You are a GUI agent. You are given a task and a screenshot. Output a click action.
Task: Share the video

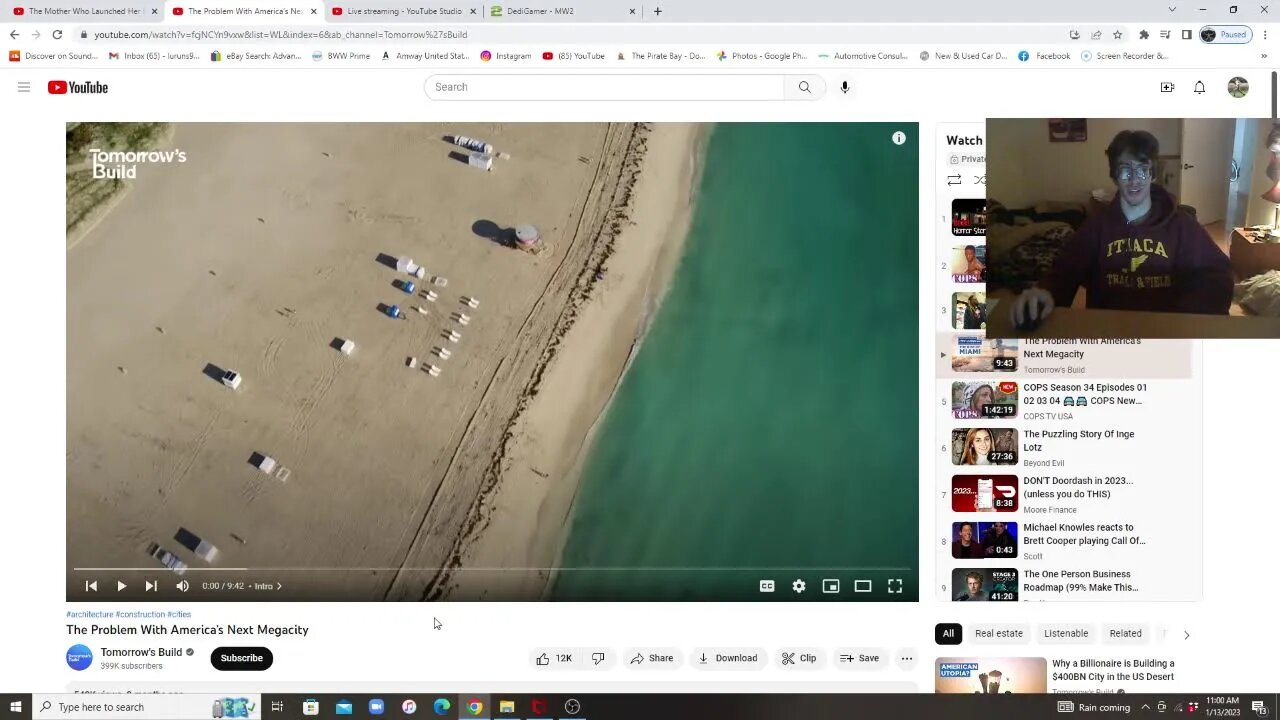[651, 658]
